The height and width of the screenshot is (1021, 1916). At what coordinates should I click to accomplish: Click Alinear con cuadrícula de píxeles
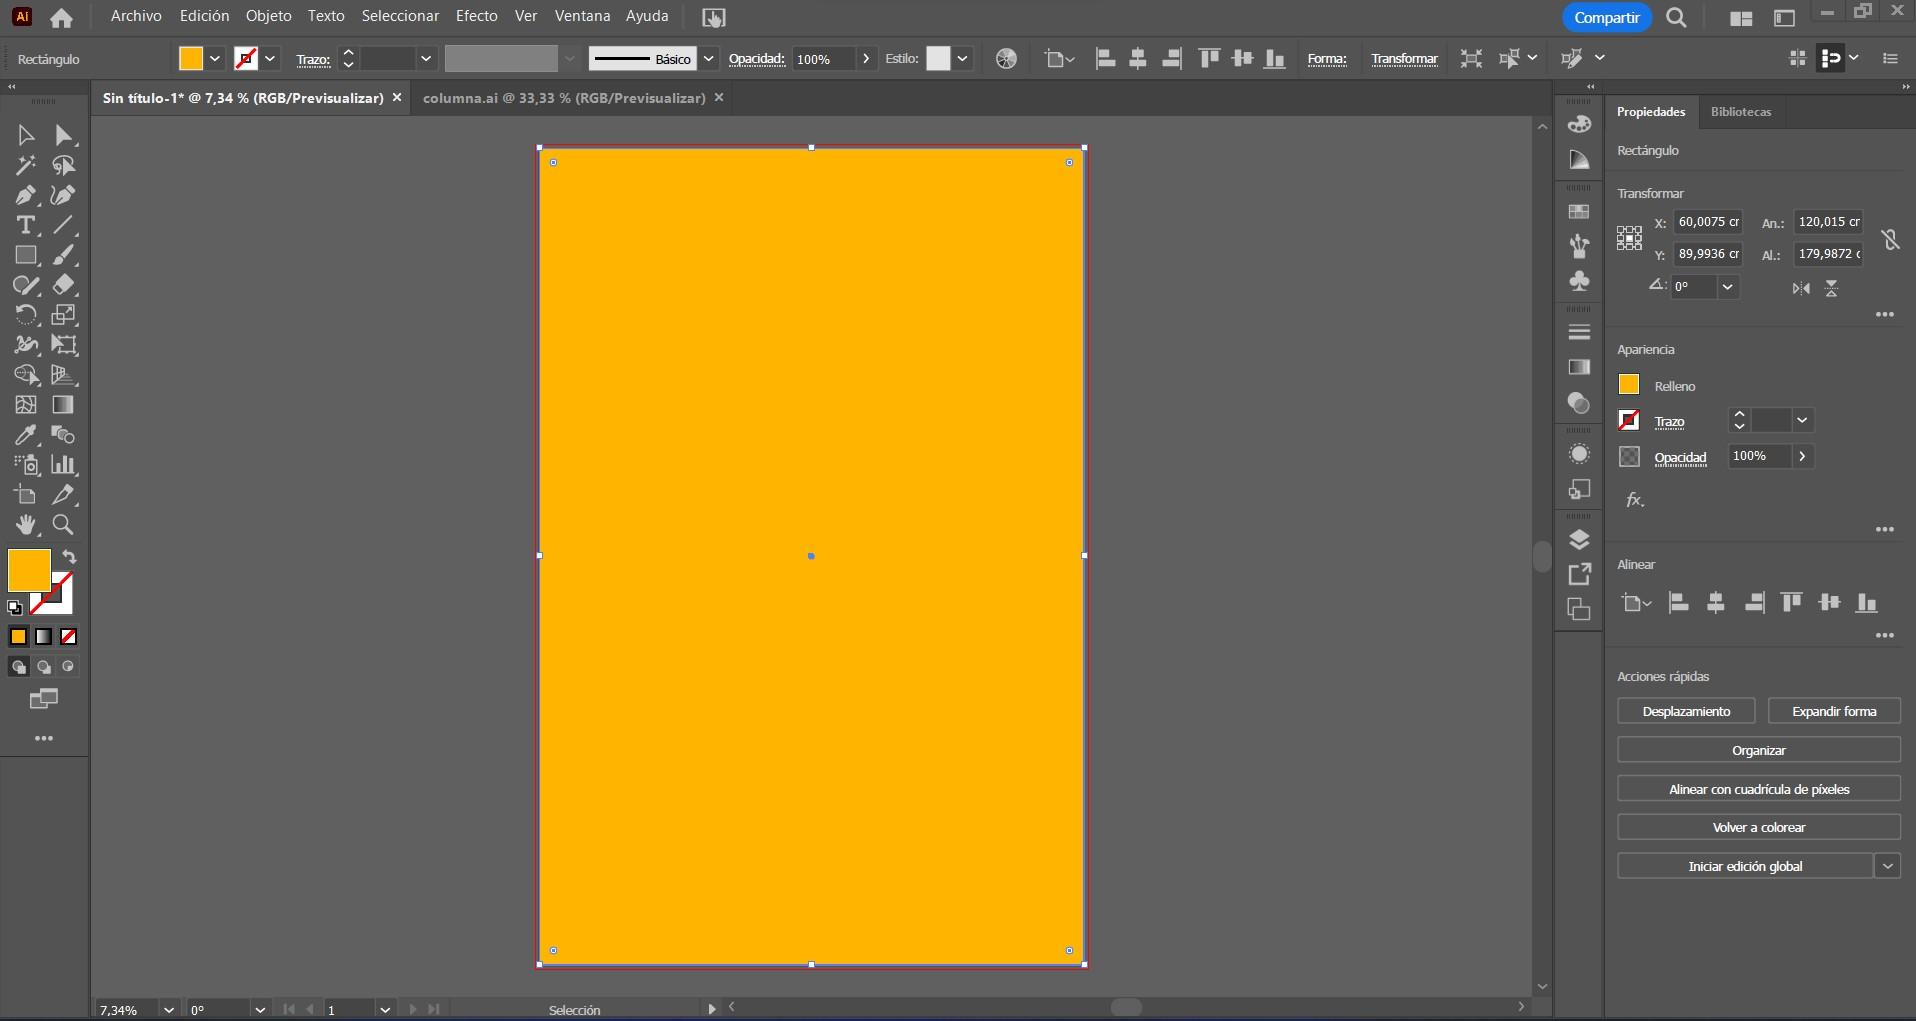coord(1759,789)
